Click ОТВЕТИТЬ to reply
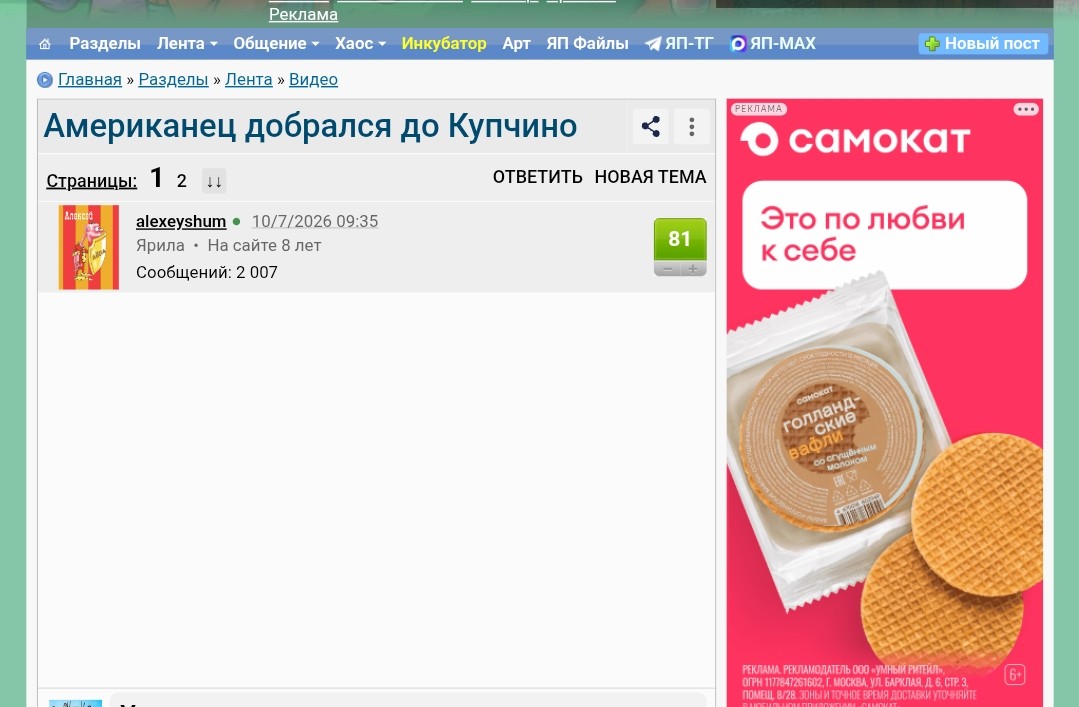The width and height of the screenshot is (1079, 707). point(537,177)
